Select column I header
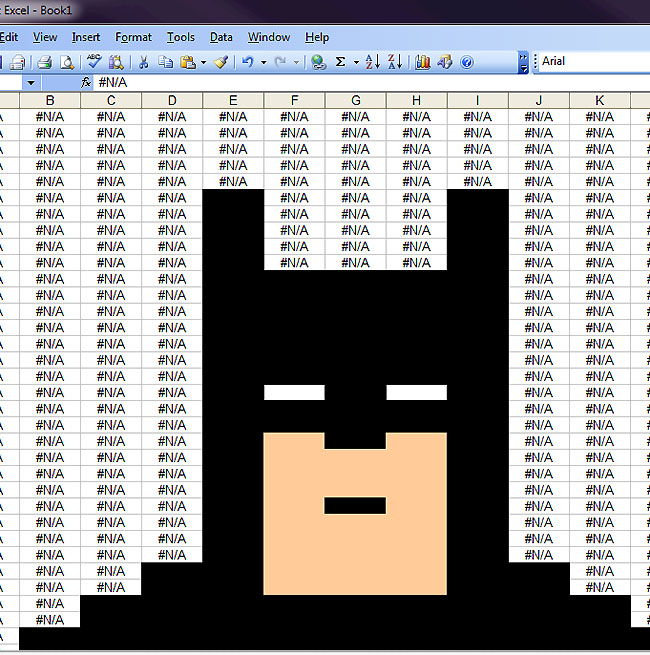Screen dimensions: 650x655 [x=477, y=101]
